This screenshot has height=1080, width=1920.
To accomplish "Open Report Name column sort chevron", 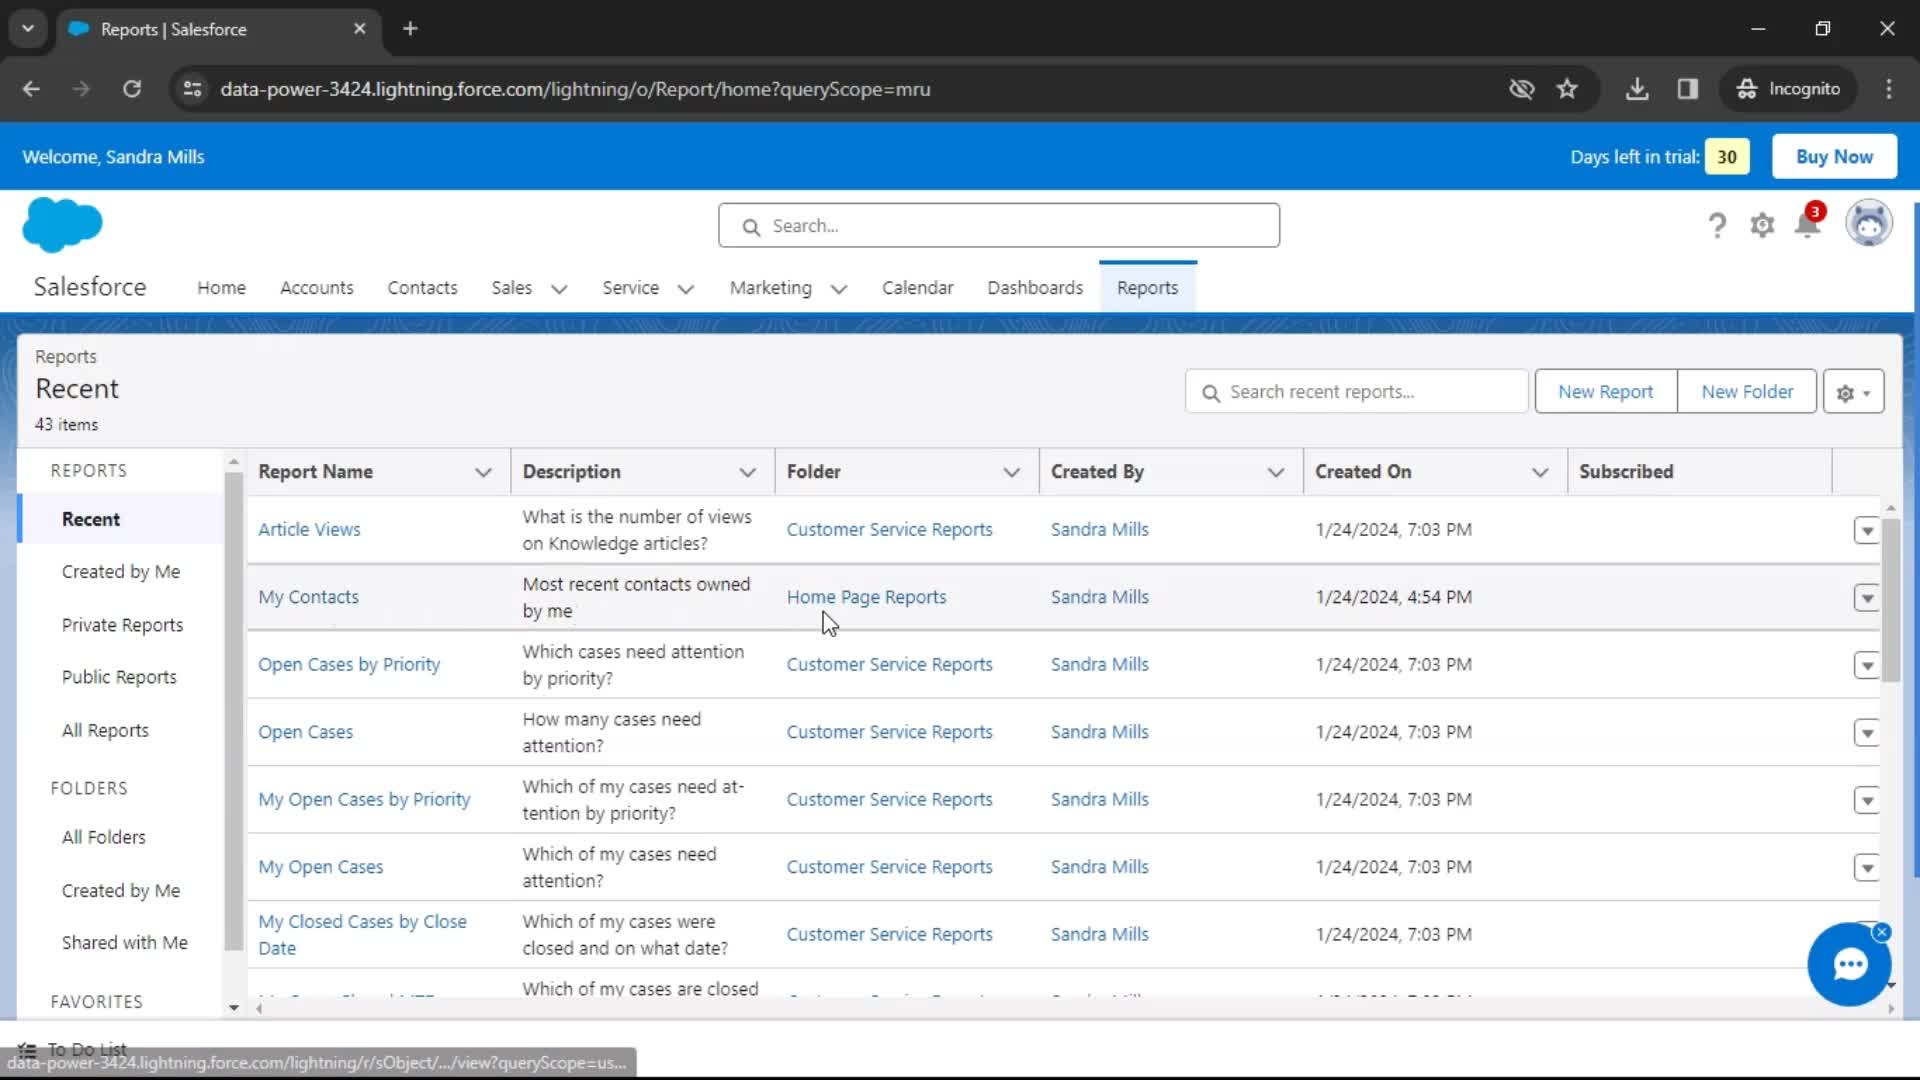I will [x=483, y=472].
